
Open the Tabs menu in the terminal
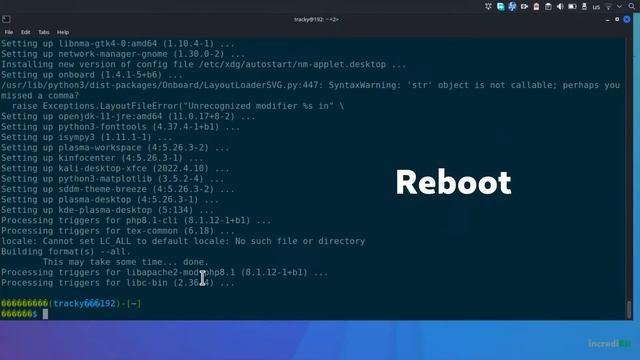[x=44, y=32]
